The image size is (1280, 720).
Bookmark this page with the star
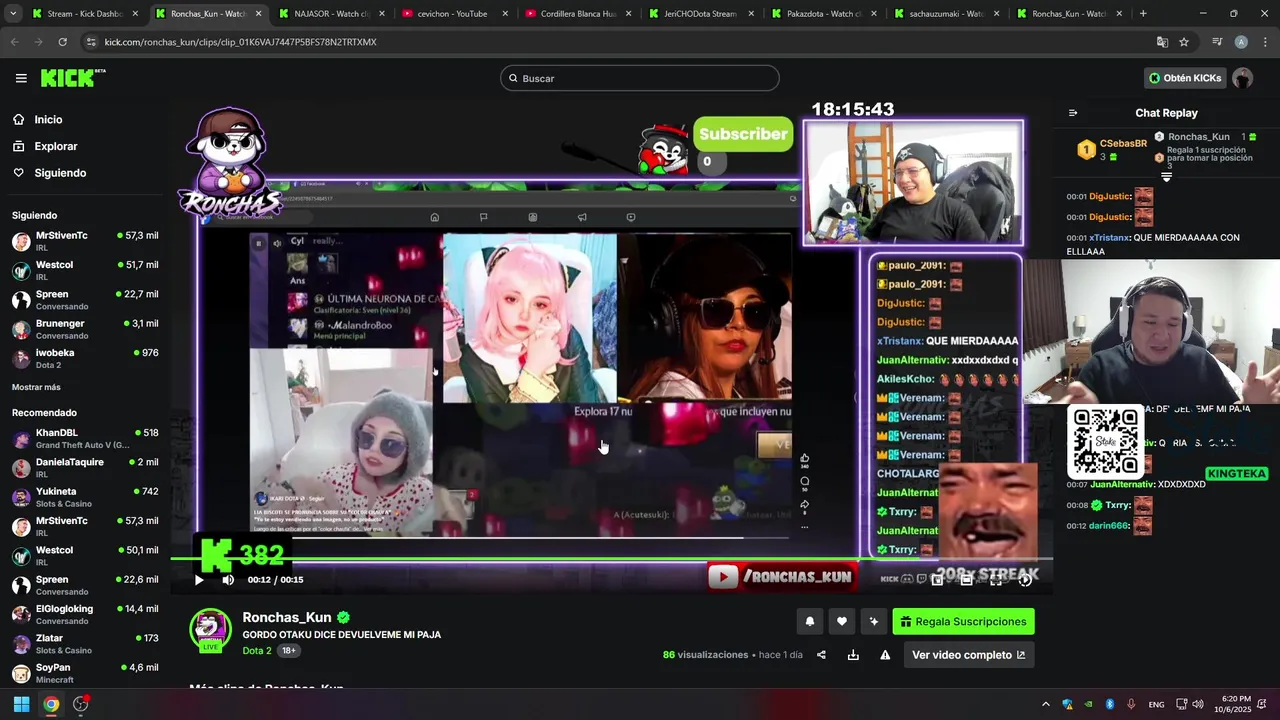click(1184, 42)
